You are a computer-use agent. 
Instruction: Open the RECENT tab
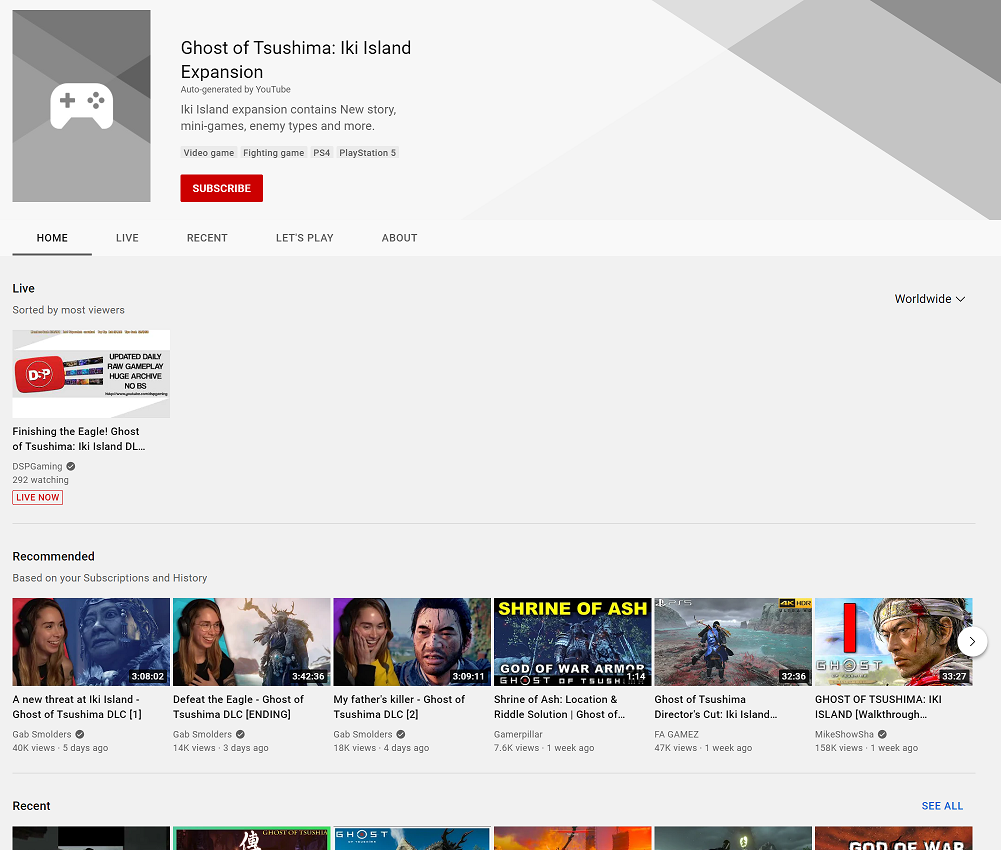[x=207, y=238]
